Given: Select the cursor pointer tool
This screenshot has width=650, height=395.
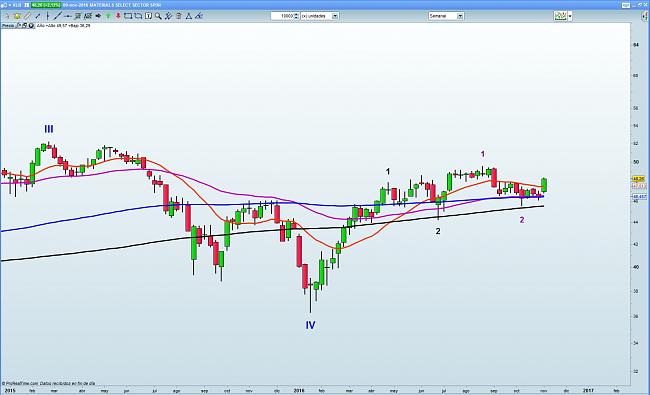Looking at the screenshot, I should tap(7, 16).
